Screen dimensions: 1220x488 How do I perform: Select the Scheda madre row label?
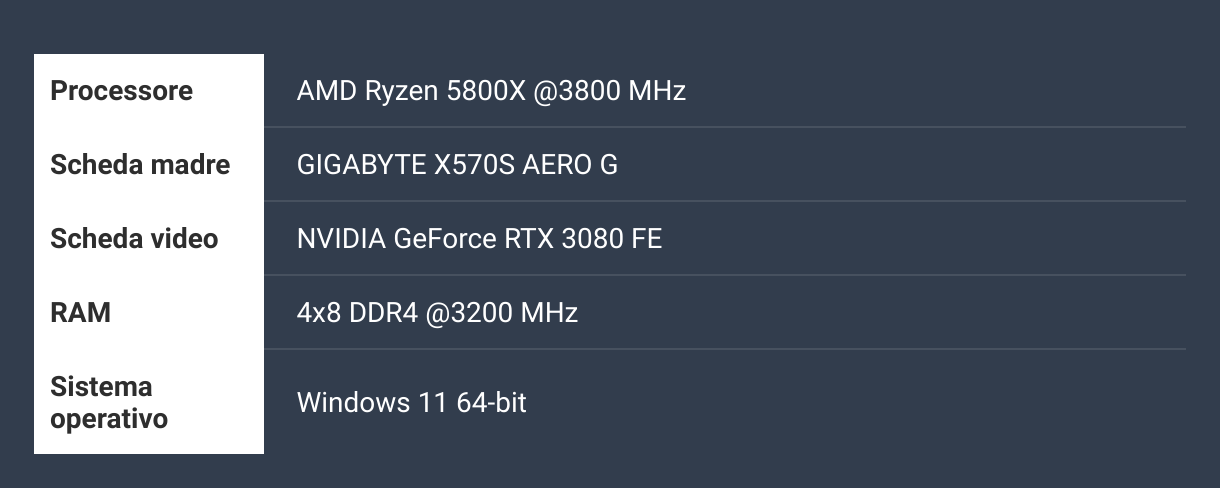tap(140, 165)
